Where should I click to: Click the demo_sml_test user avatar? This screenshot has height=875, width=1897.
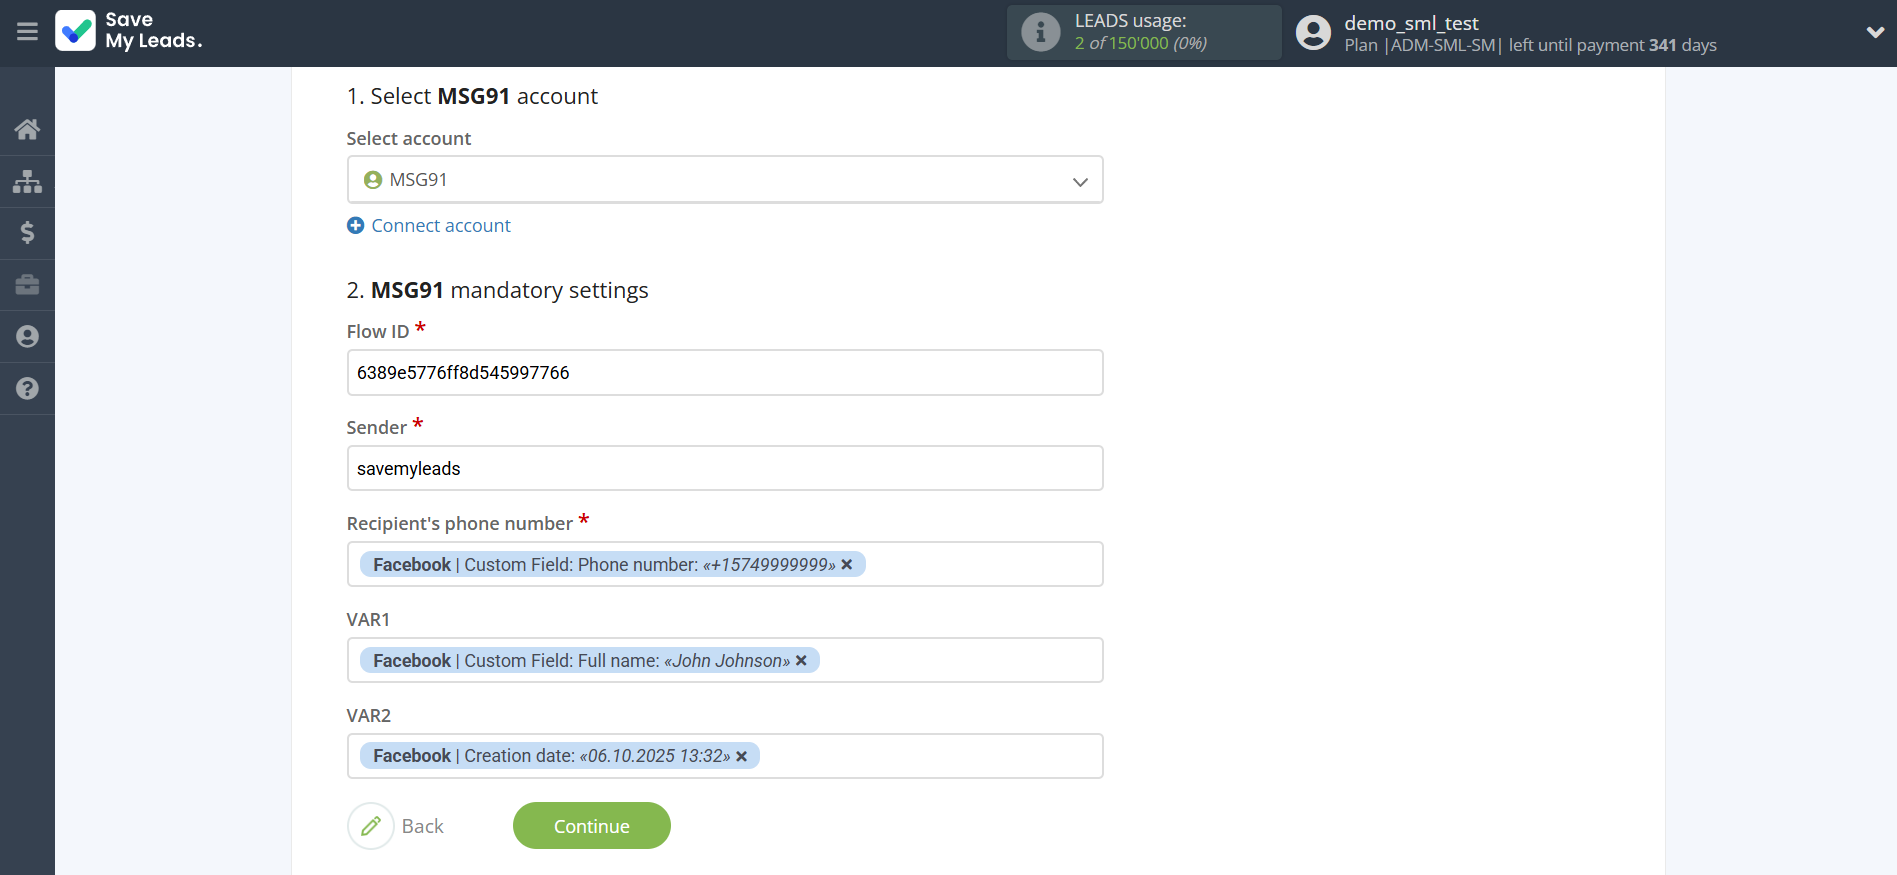[x=1313, y=32]
